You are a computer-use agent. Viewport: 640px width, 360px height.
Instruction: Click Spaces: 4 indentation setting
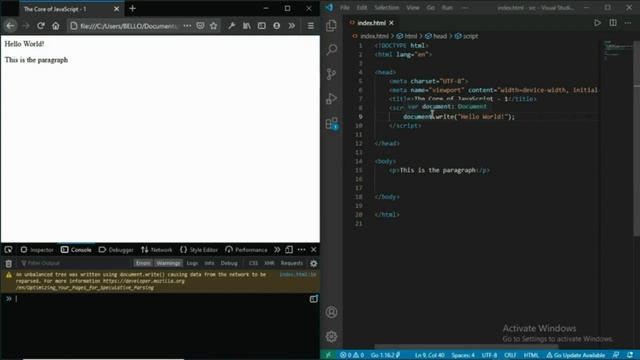tap(463, 355)
